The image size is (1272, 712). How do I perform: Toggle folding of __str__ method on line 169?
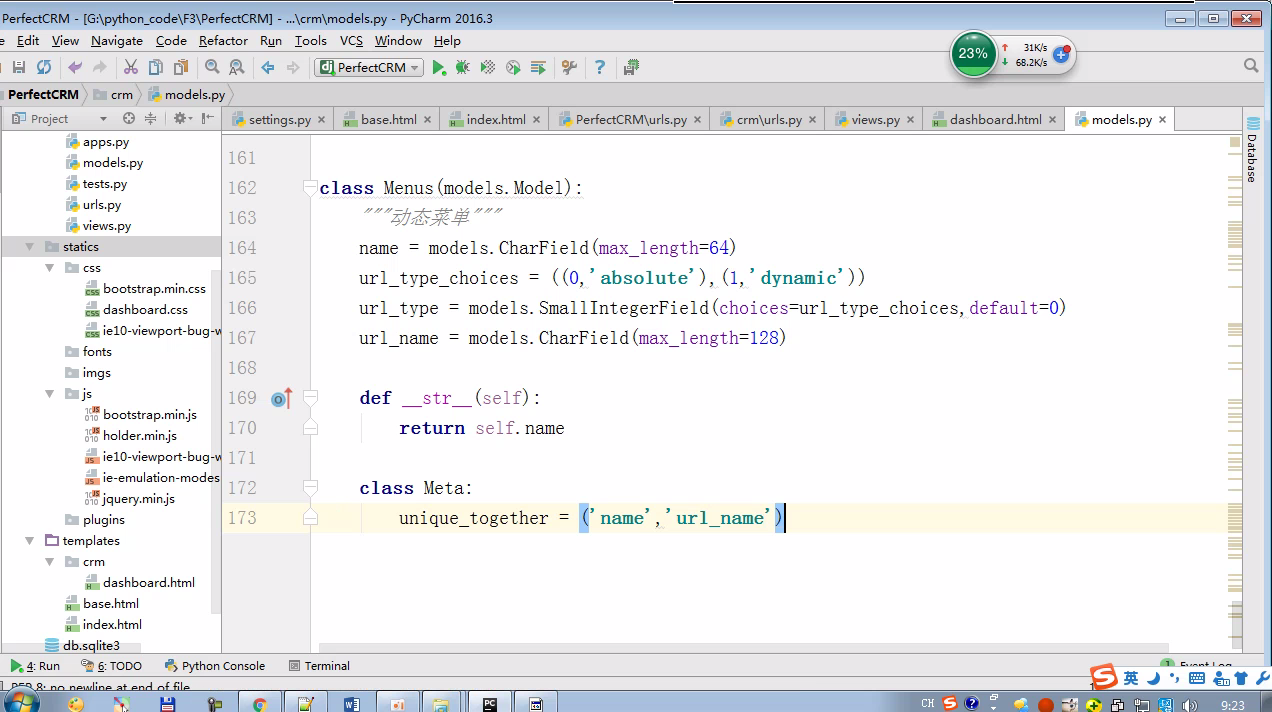(311, 398)
